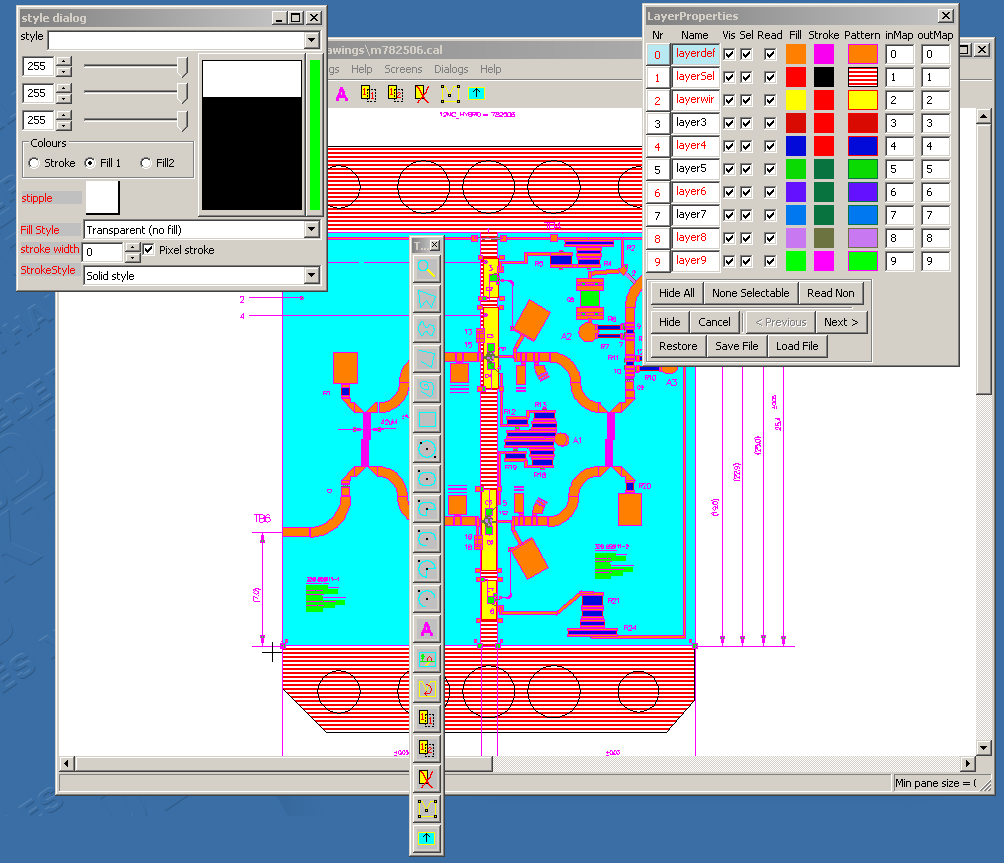
Task: Toggle the Pixel stroke checkbox
Action: coord(149,250)
